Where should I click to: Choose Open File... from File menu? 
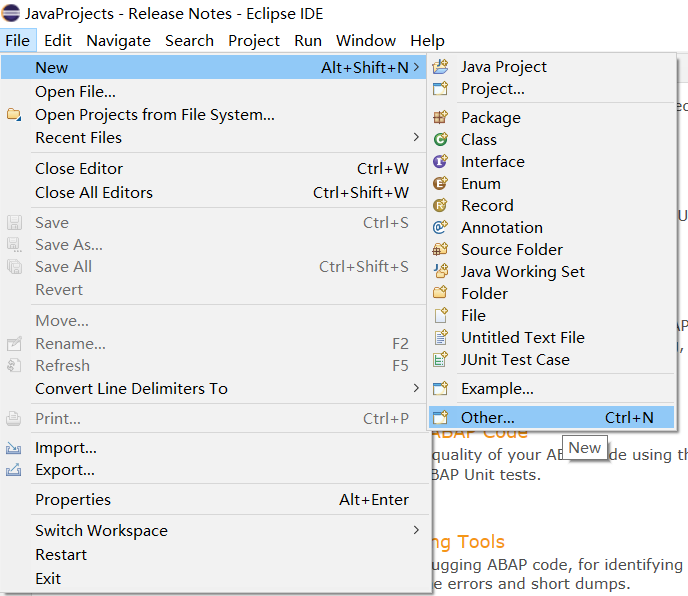pos(214,92)
